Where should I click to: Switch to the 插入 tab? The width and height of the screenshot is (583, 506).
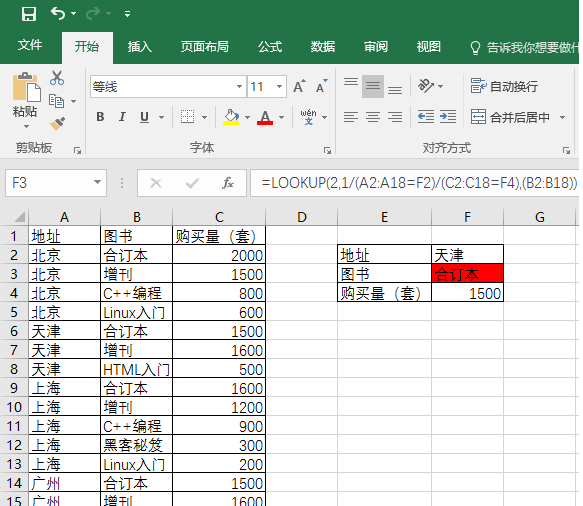[140, 47]
